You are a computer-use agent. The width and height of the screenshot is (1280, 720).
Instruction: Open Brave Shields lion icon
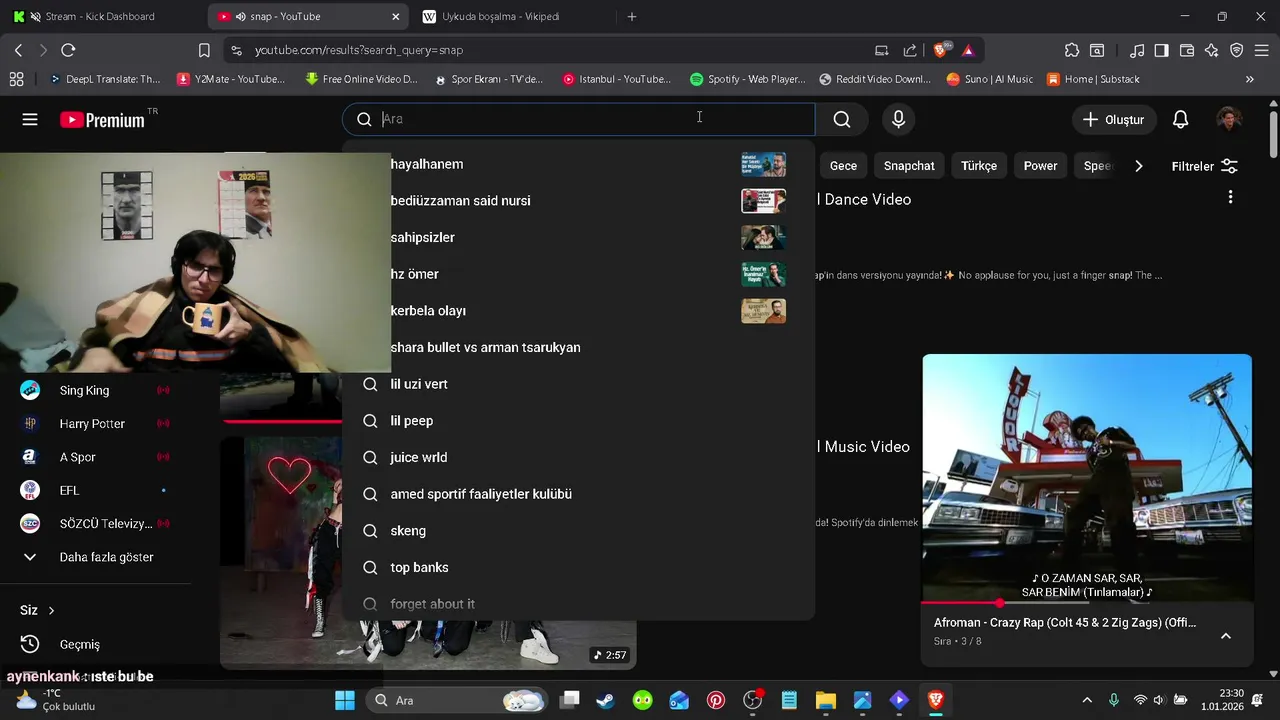(x=942, y=49)
